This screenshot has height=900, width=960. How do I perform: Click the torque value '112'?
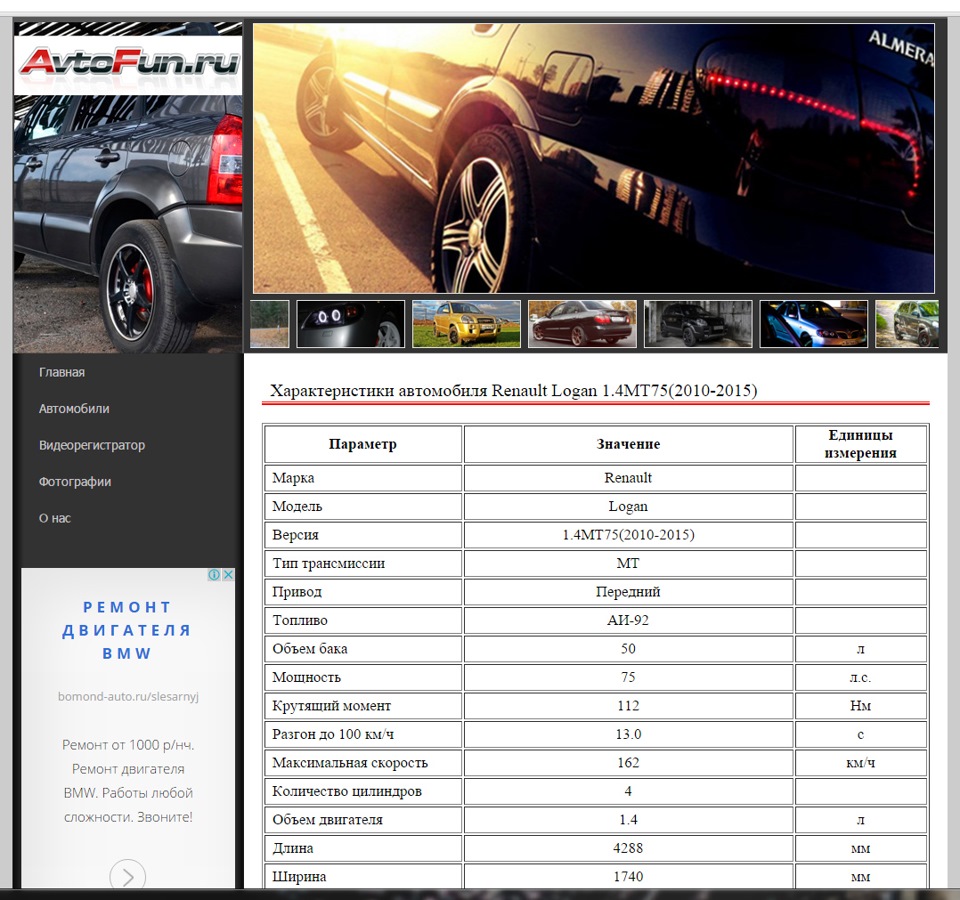click(x=628, y=706)
